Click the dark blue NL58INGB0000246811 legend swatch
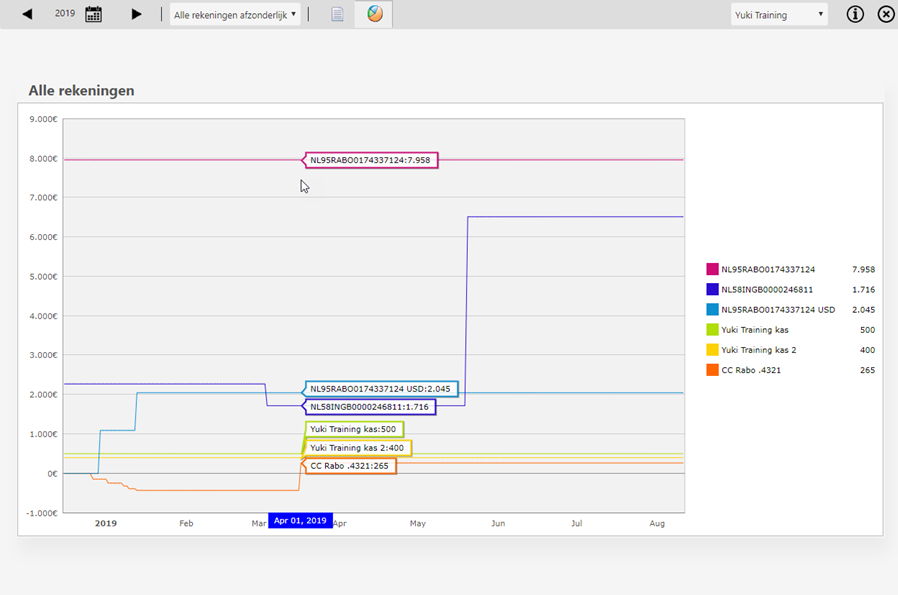 click(712, 289)
